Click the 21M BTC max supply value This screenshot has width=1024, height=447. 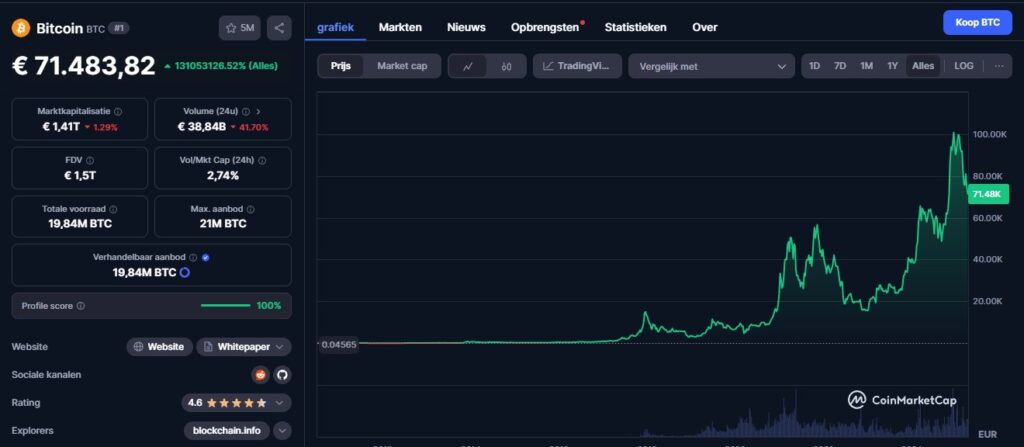point(223,224)
